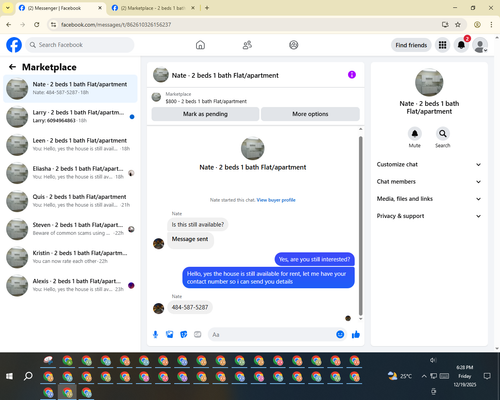Click the voice clip microphone icon
500x400 pixels.
(x=155, y=334)
